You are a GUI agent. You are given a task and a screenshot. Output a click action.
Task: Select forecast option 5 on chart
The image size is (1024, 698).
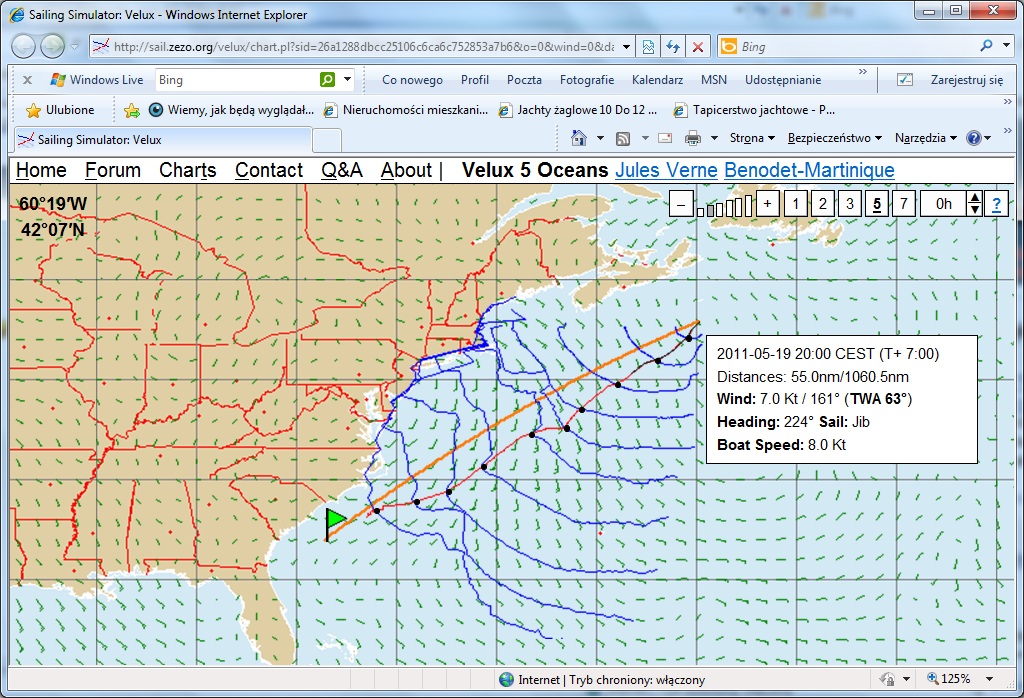[x=877, y=204]
